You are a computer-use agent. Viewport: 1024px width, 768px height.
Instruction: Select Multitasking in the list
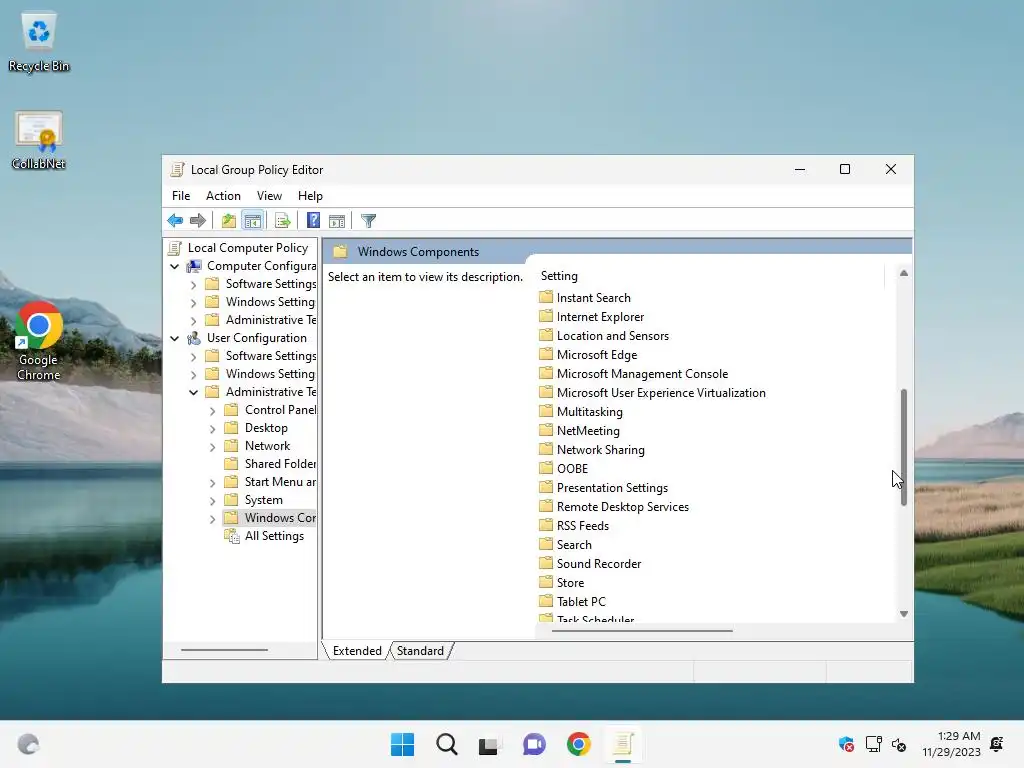coord(590,411)
